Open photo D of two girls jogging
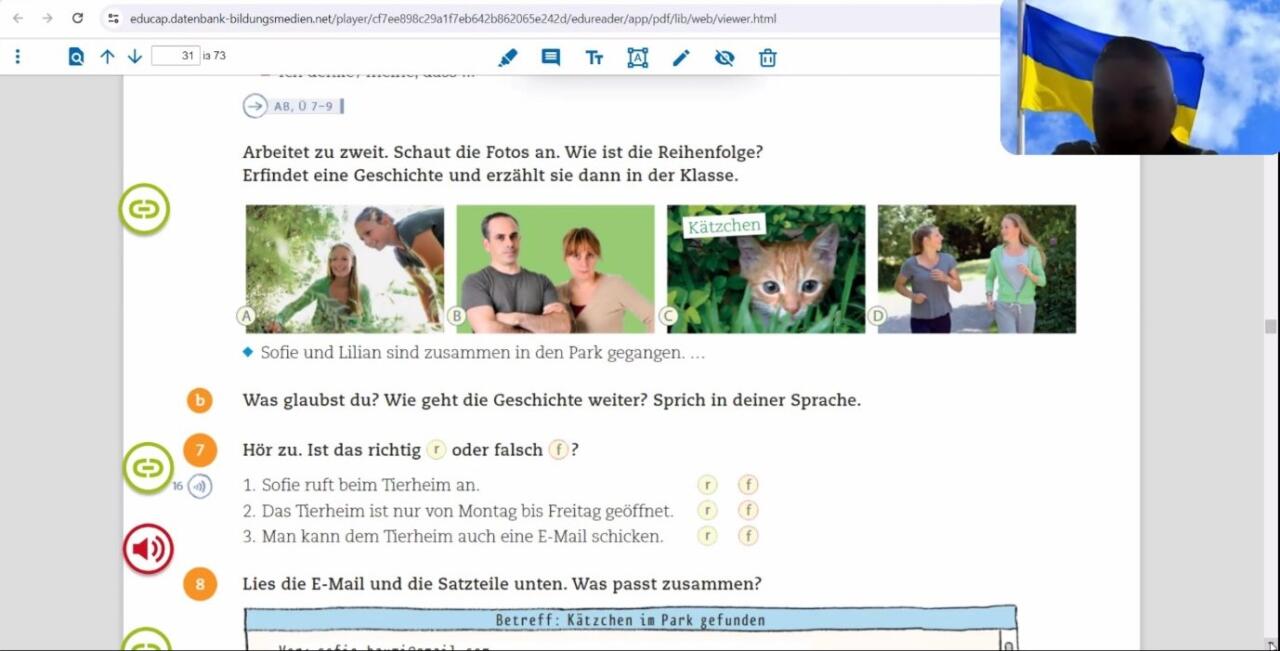The height and width of the screenshot is (651, 1280). click(x=977, y=269)
